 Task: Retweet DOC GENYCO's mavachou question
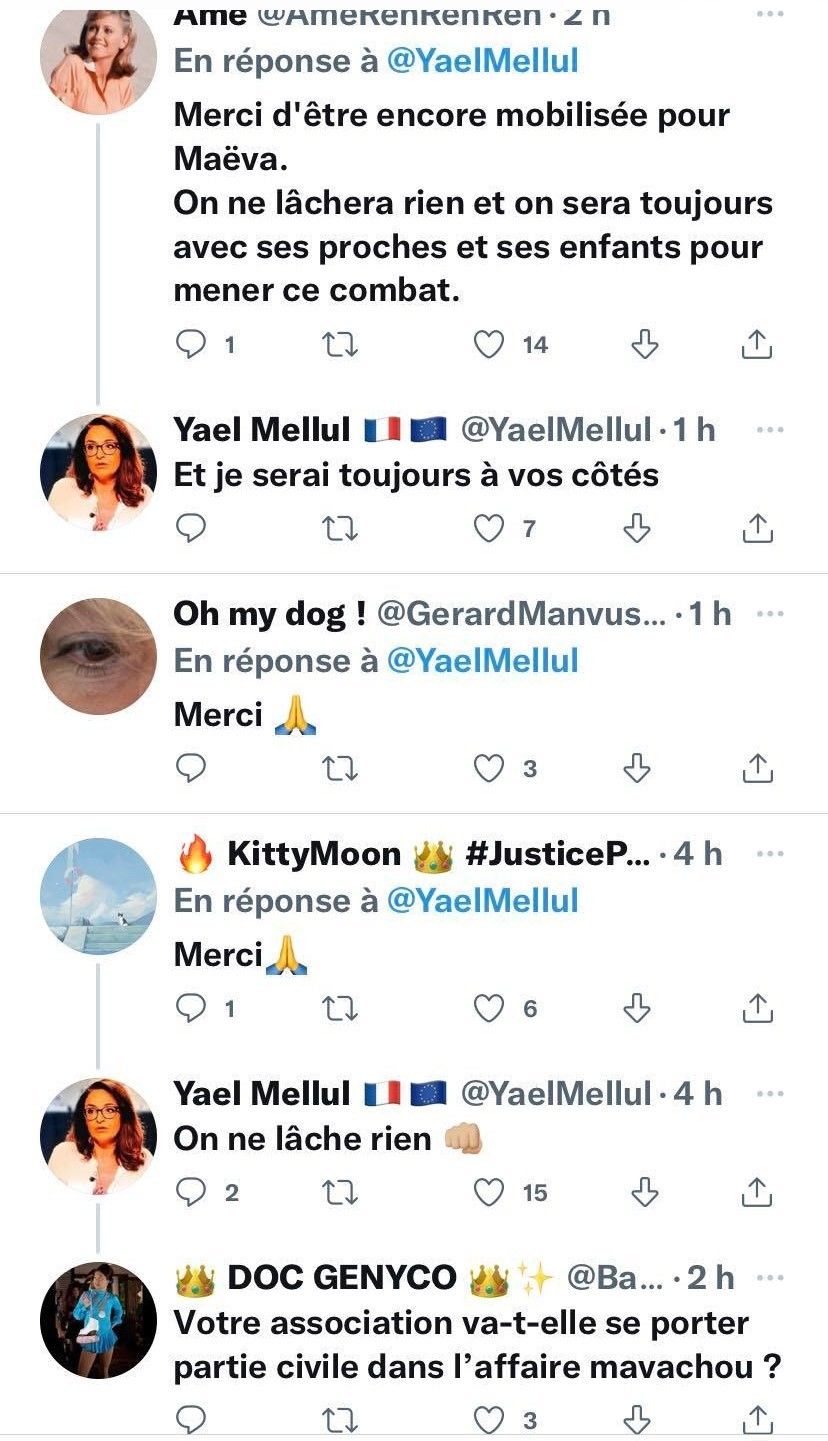[341, 1419]
